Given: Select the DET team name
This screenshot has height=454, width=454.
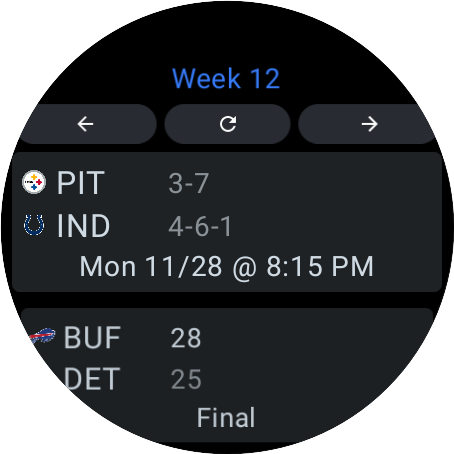Looking at the screenshot, I should coord(91,379).
